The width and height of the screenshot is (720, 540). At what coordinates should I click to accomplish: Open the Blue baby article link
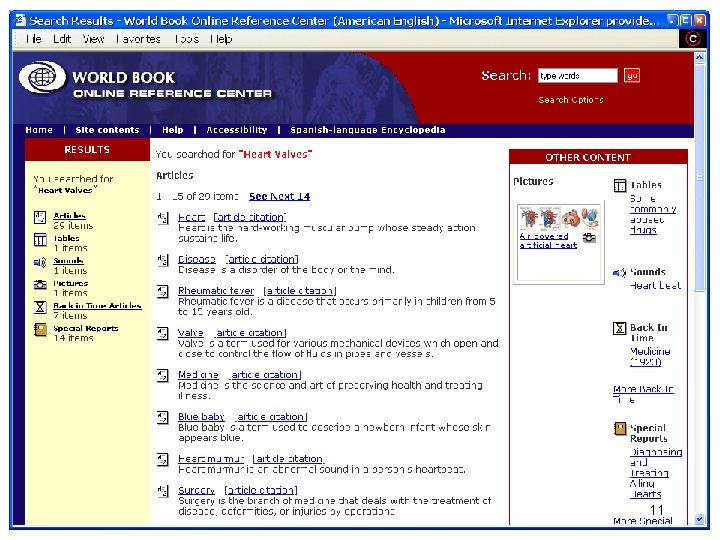tap(201, 417)
